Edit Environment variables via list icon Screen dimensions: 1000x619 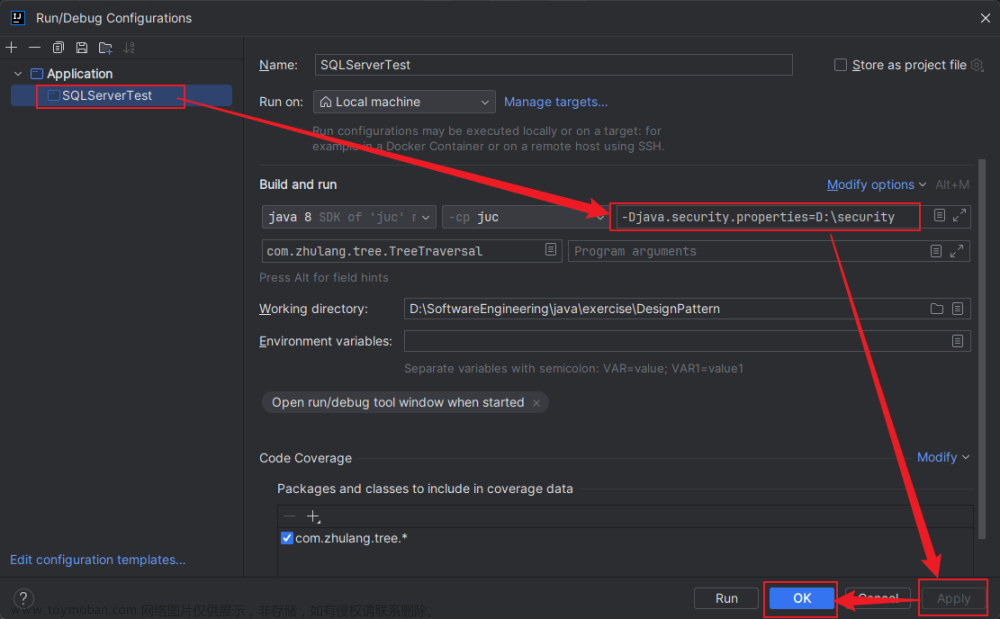(957, 341)
